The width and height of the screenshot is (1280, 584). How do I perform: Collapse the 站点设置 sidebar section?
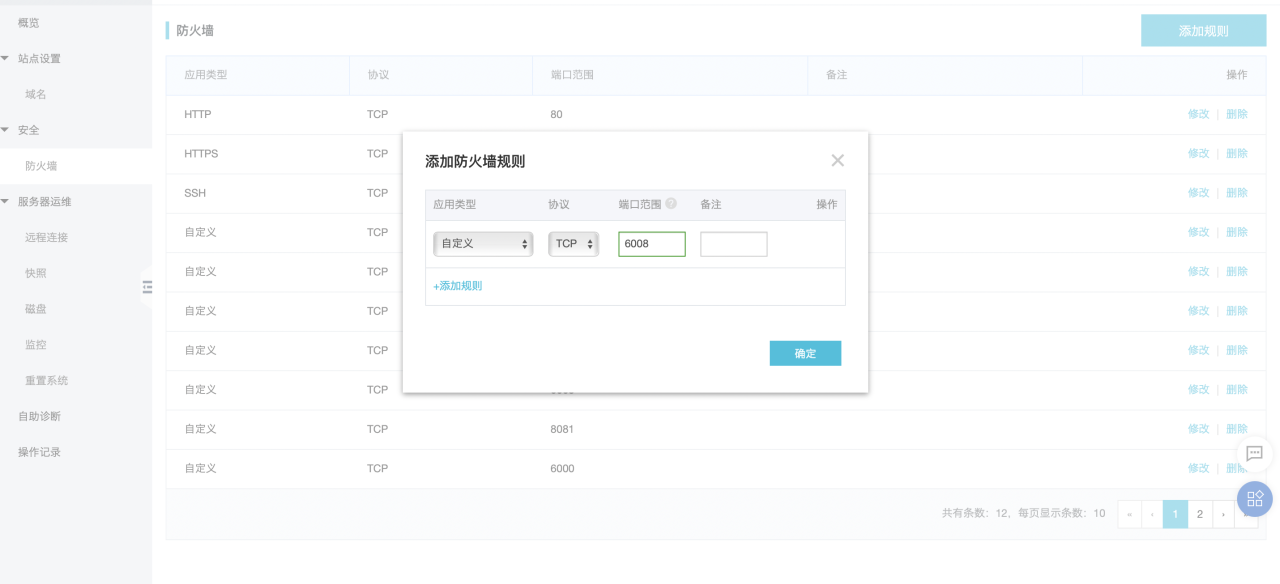pyautogui.click(x=6, y=58)
